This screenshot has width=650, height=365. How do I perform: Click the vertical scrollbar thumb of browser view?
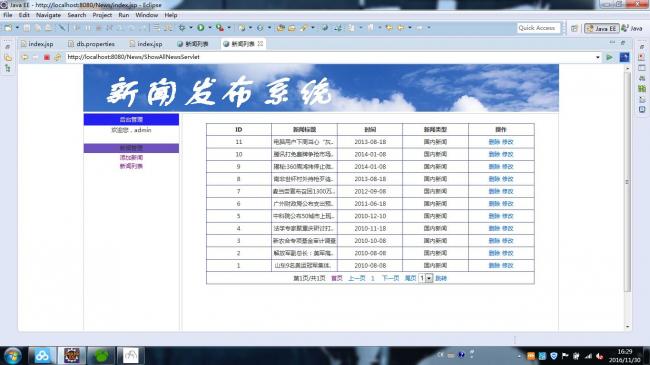point(627,182)
